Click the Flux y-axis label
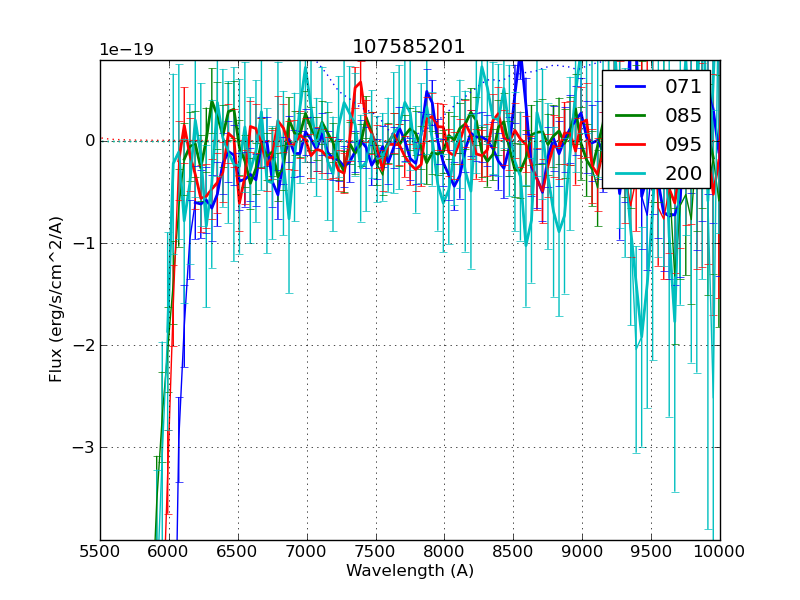Screen dimensions: 800x600 [x=57, y=299]
